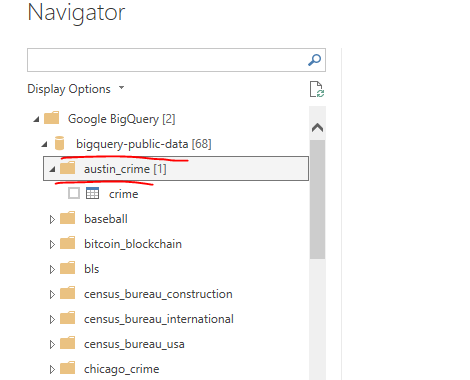This screenshot has height=380, width=470.
Task: Expand the census_bureau_construction node
Action: [52, 294]
